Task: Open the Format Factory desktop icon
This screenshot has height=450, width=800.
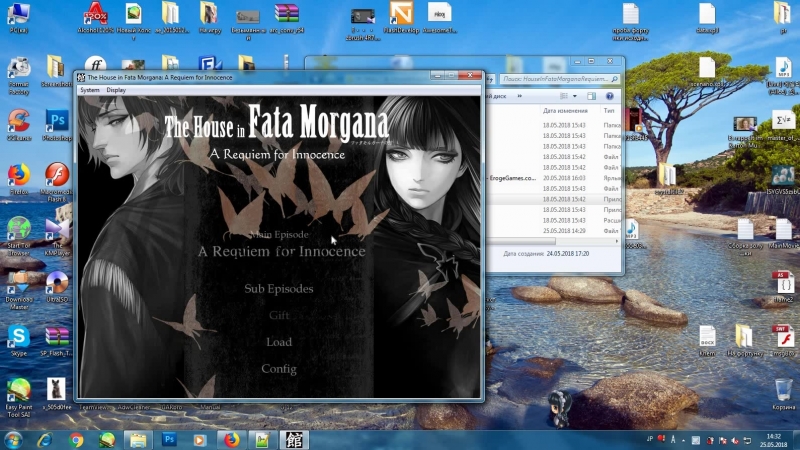Action: coord(19,76)
